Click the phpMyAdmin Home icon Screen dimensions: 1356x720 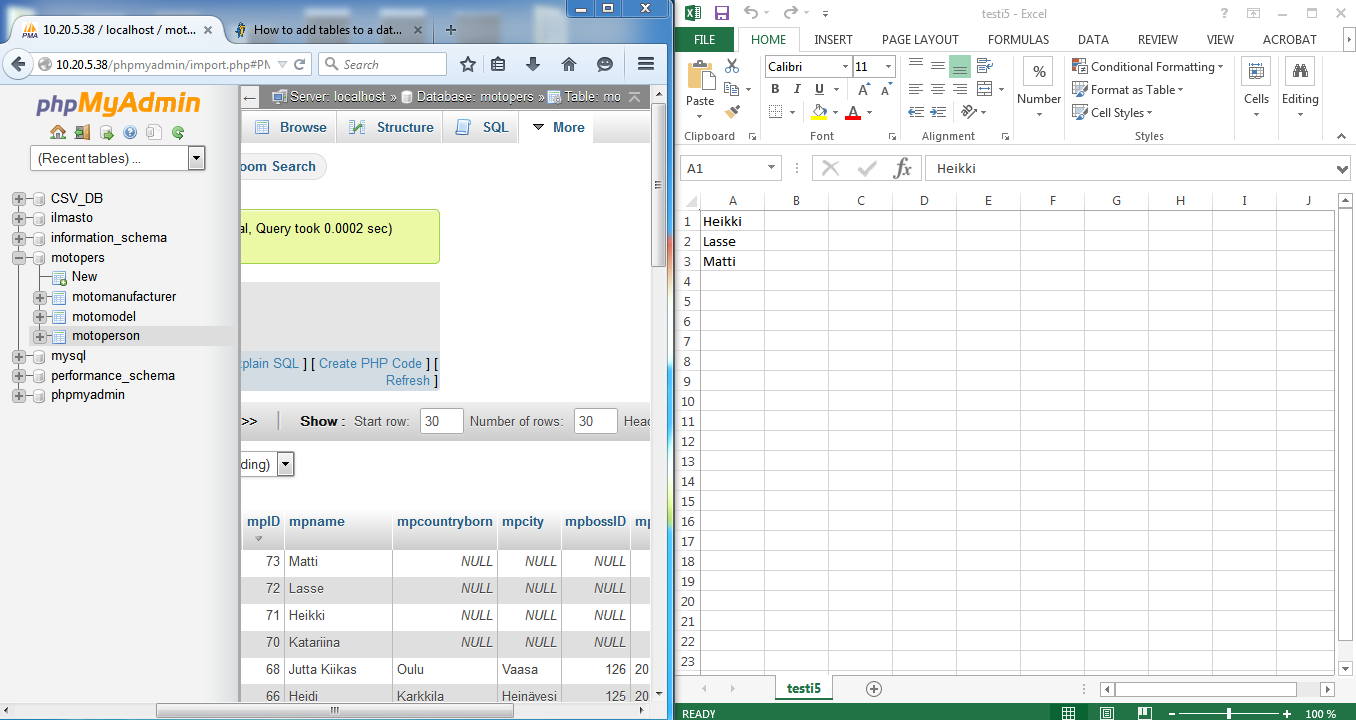click(x=58, y=132)
